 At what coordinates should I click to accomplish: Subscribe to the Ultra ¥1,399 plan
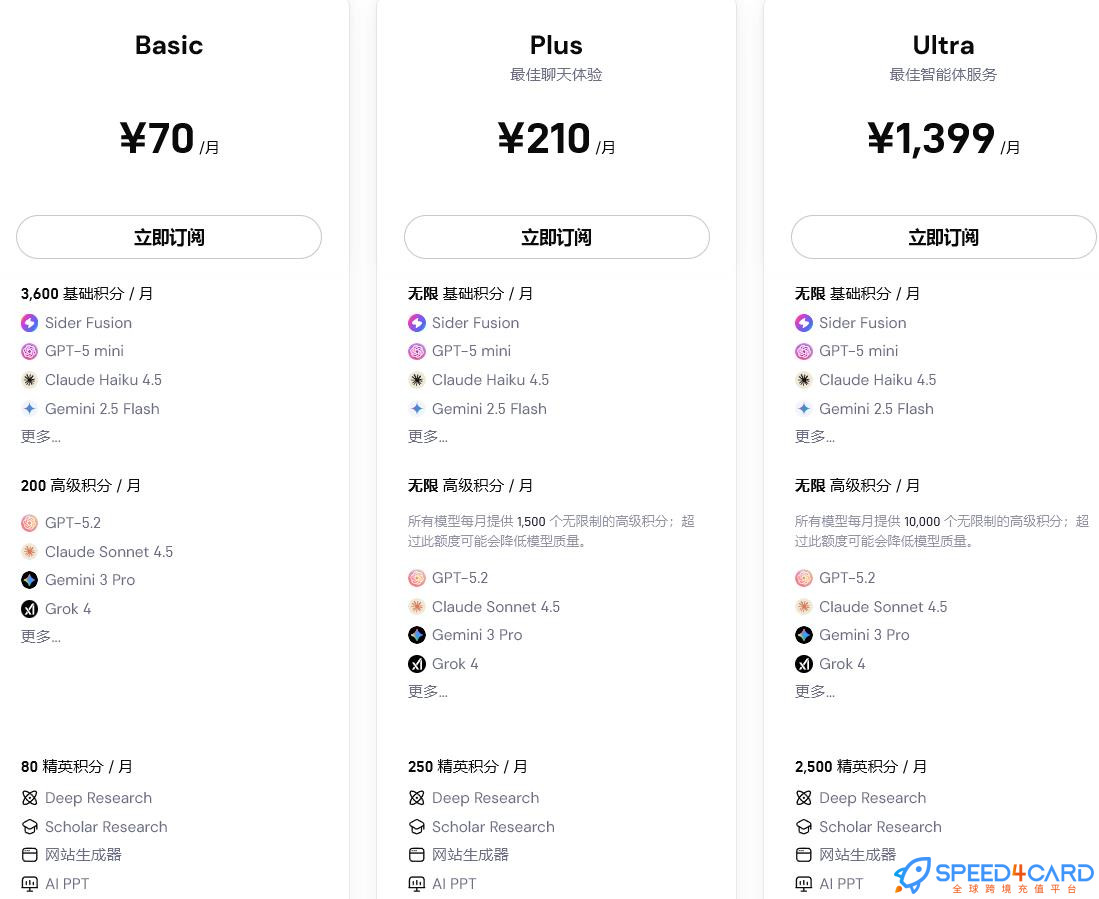(943, 238)
